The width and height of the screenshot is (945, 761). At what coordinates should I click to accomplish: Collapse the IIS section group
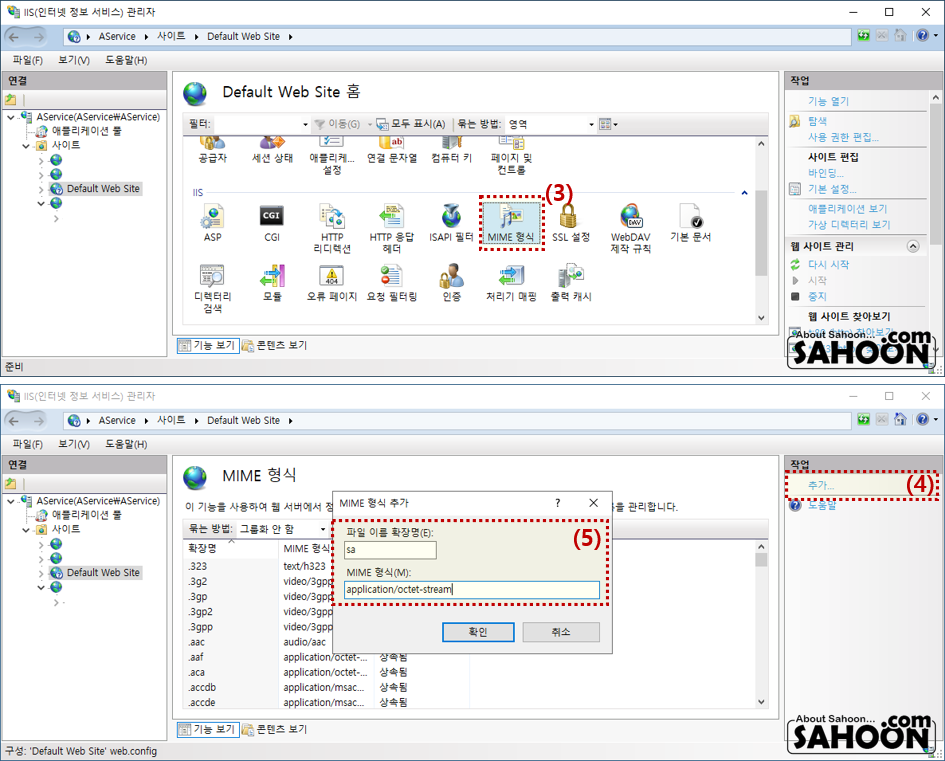point(743,191)
